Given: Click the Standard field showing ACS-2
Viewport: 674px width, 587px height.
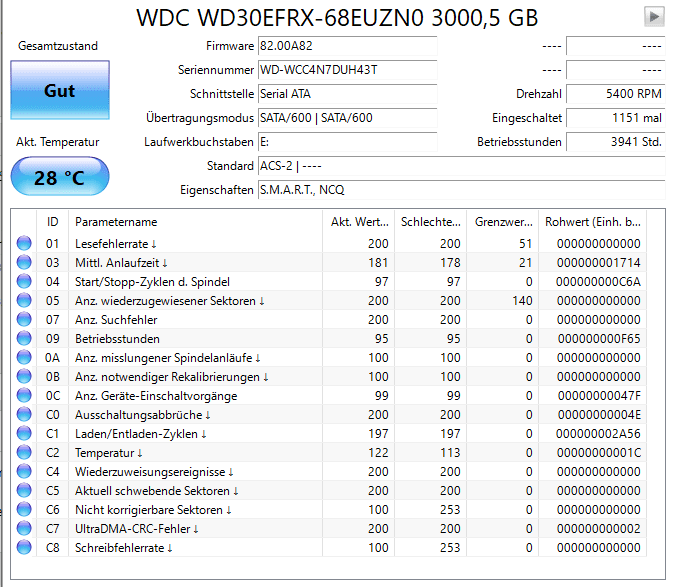Looking at the screenshot, I should click(461, 166).
